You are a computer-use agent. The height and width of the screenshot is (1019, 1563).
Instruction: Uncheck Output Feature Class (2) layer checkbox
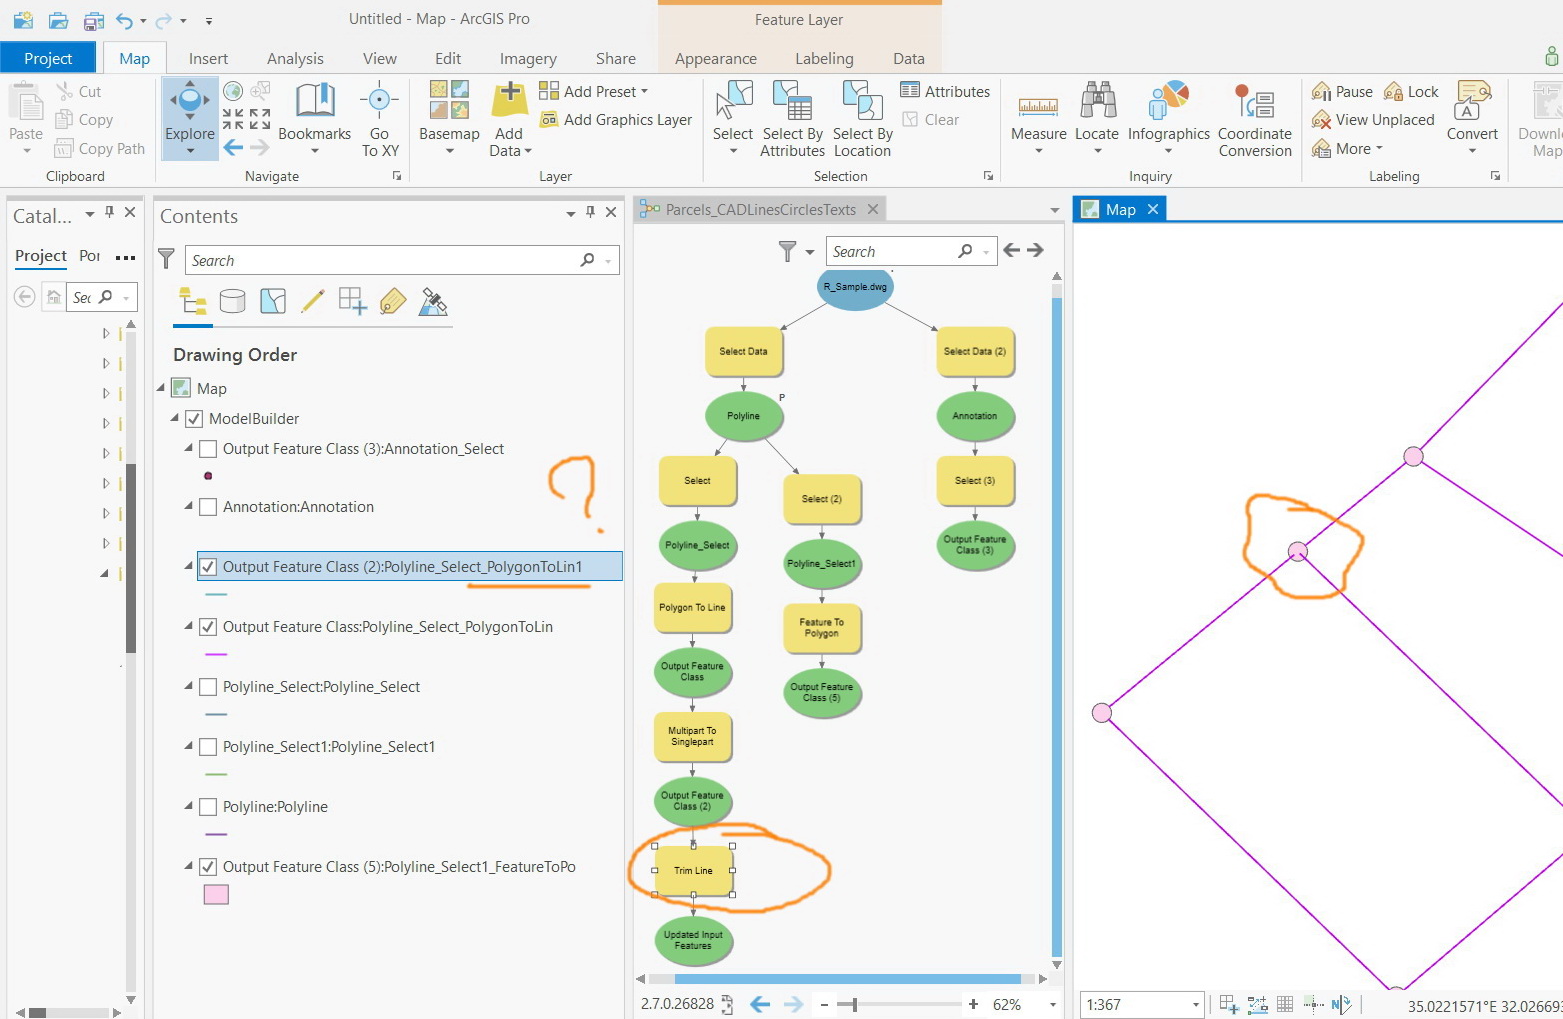pyautogui.click(x=208, y=567)
